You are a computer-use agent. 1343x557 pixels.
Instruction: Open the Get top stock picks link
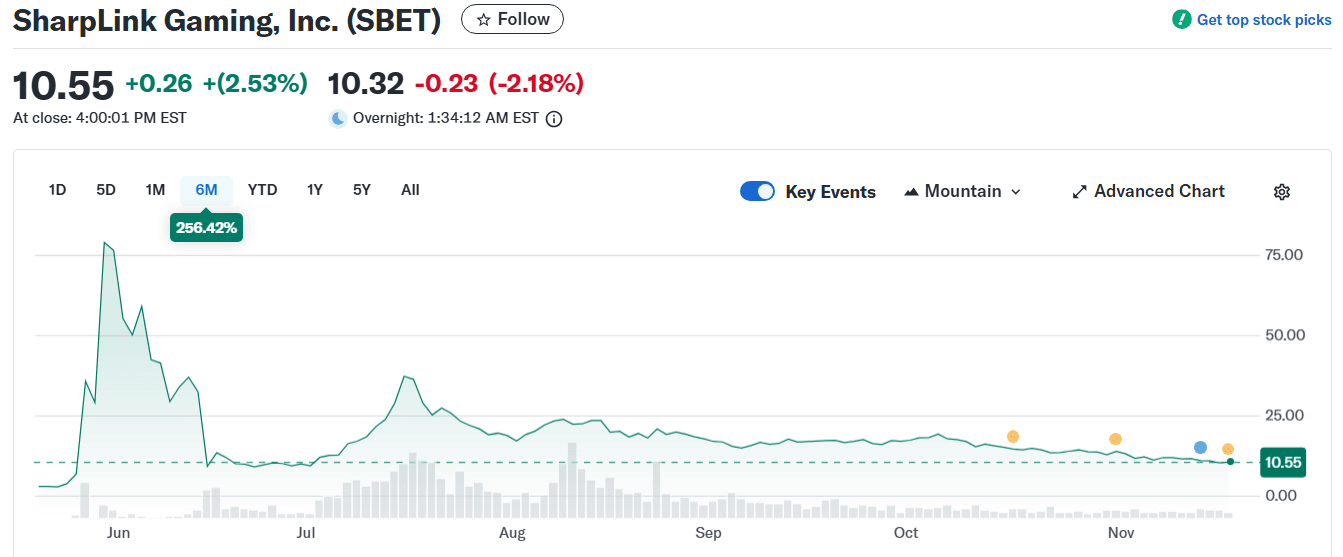point(1264,20)
